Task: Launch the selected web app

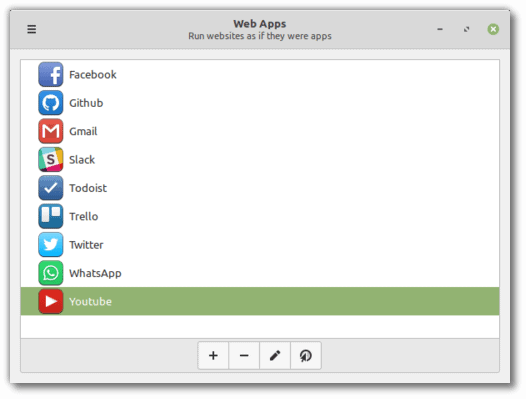Action: point(306,355)
